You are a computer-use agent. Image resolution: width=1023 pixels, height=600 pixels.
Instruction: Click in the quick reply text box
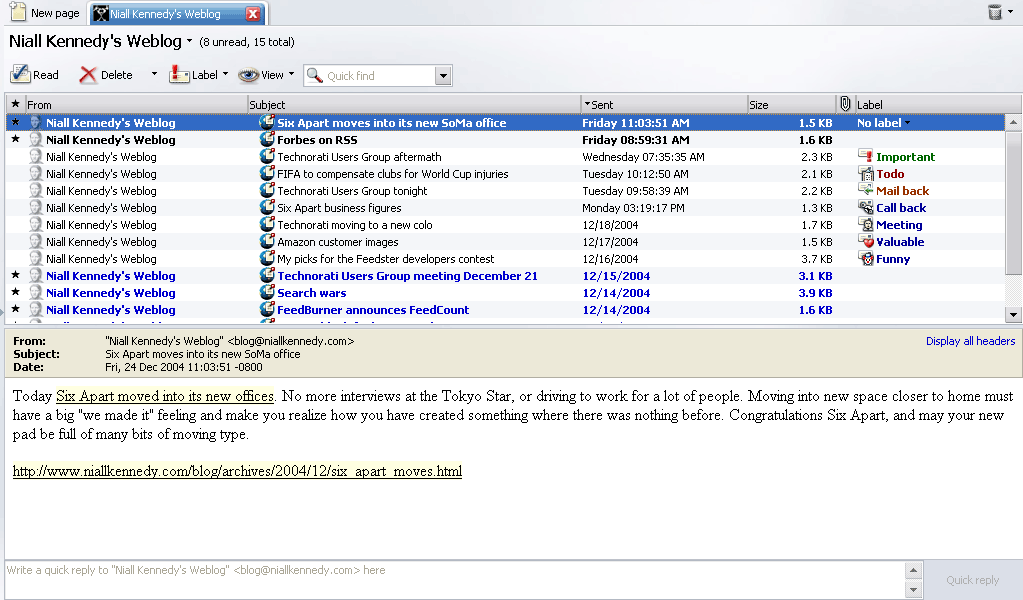click(455, 579)
